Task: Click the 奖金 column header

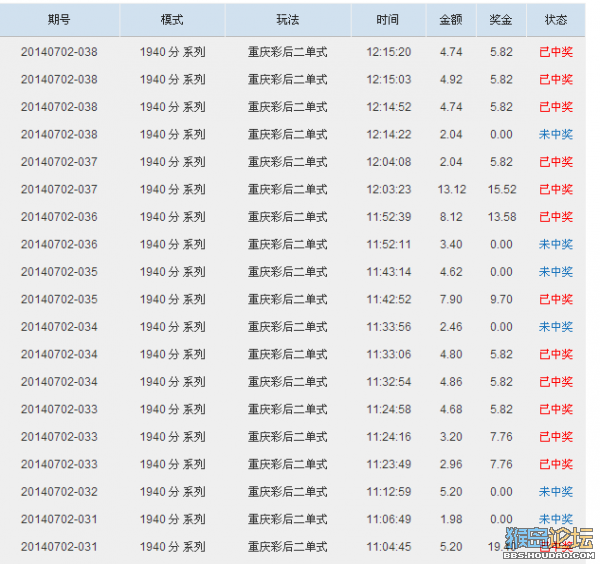Action: (501, 20)
